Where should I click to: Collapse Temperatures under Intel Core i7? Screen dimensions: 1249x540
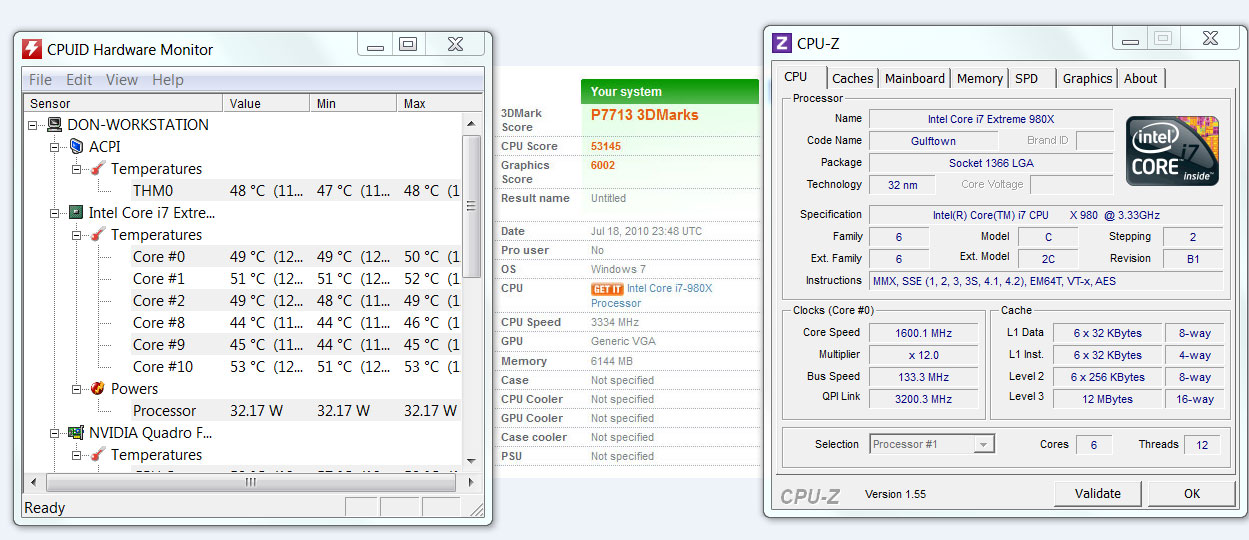coord(77,235)
